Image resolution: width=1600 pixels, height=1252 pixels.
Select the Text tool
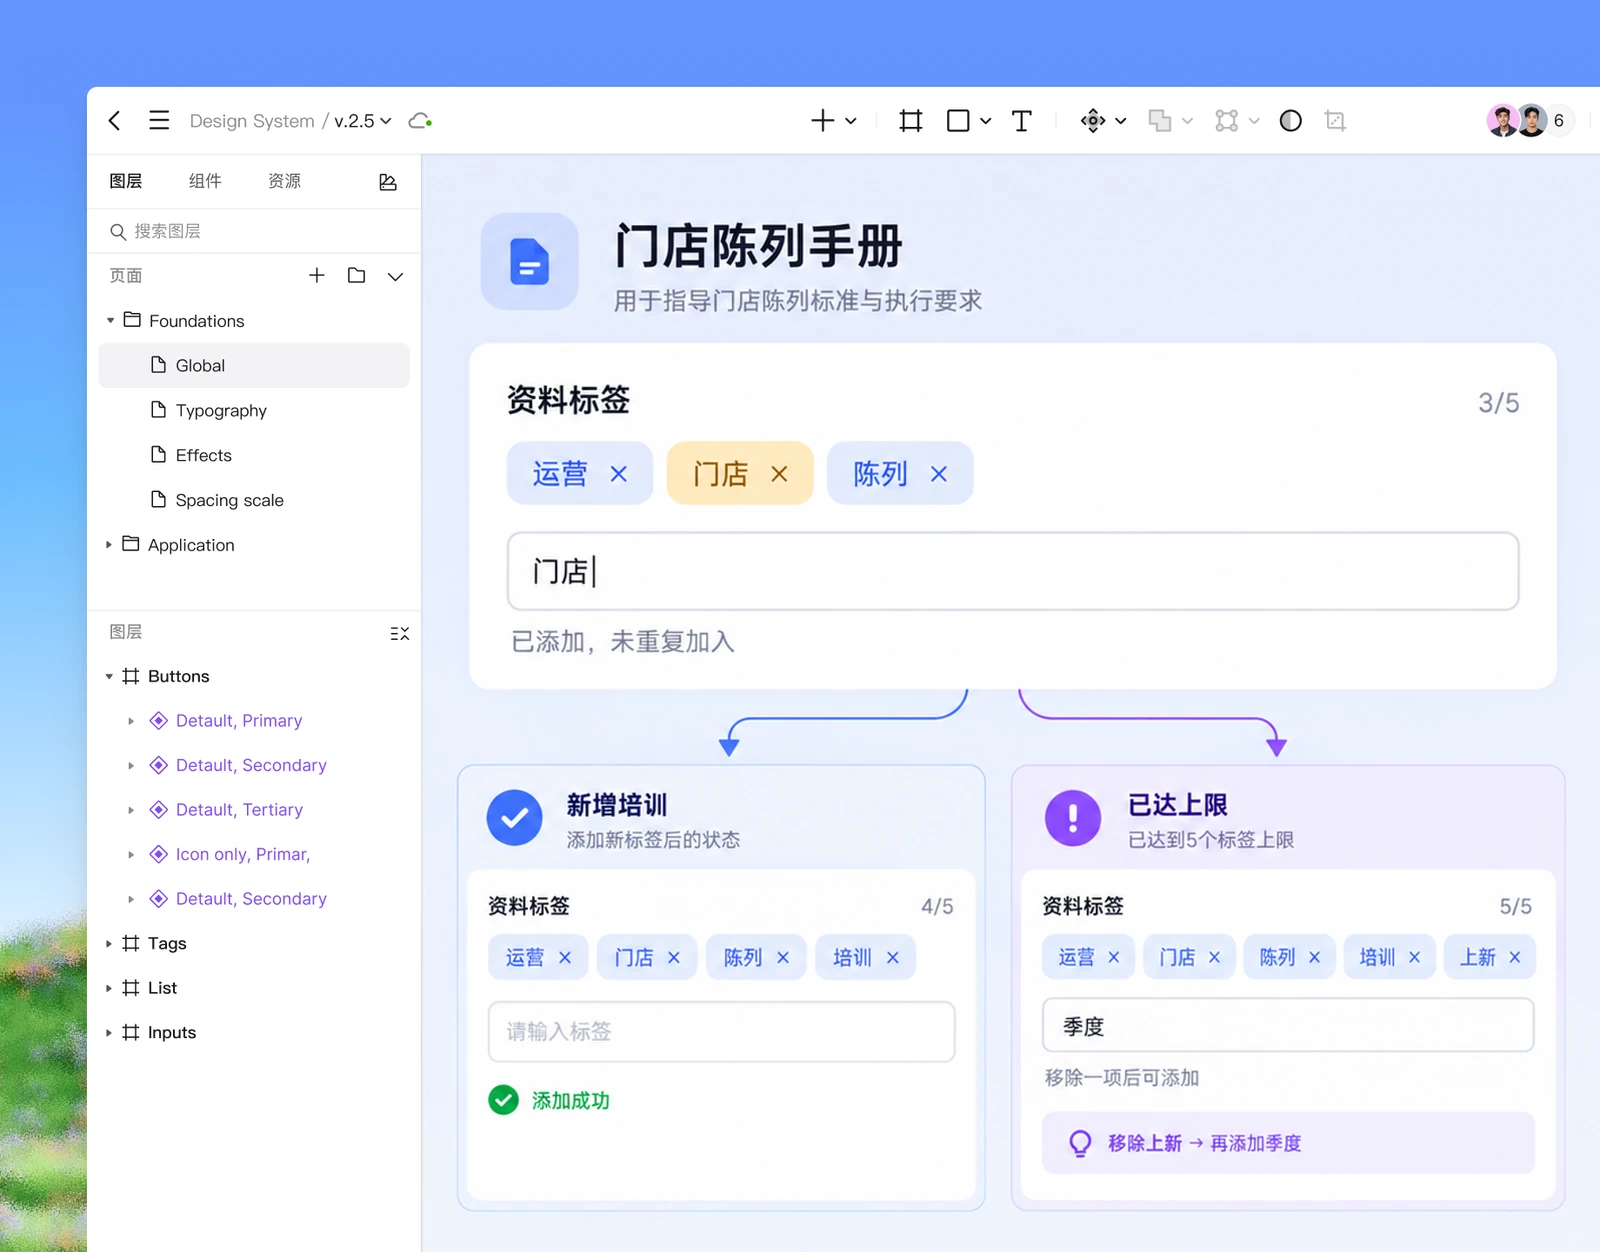coord(1021,121)
